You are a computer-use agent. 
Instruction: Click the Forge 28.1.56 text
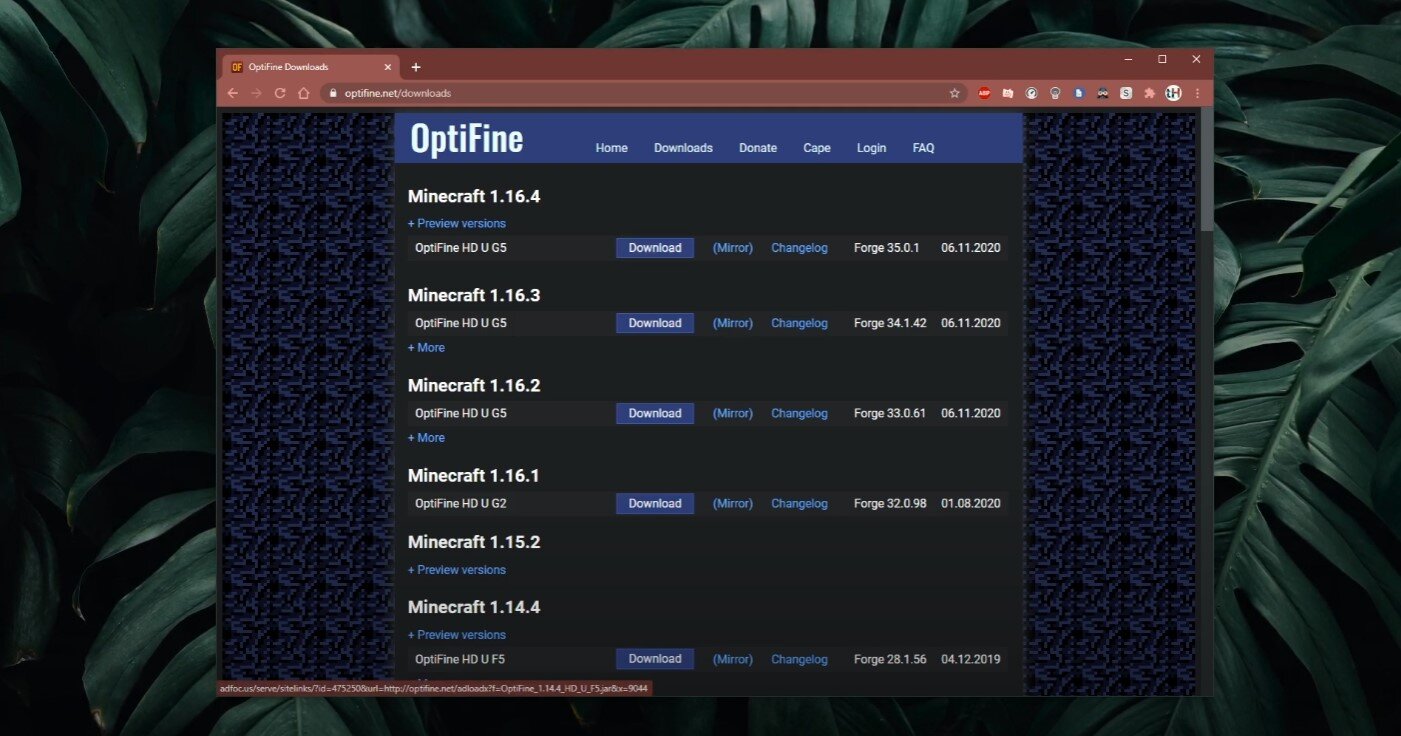click(x=890, y=659)
